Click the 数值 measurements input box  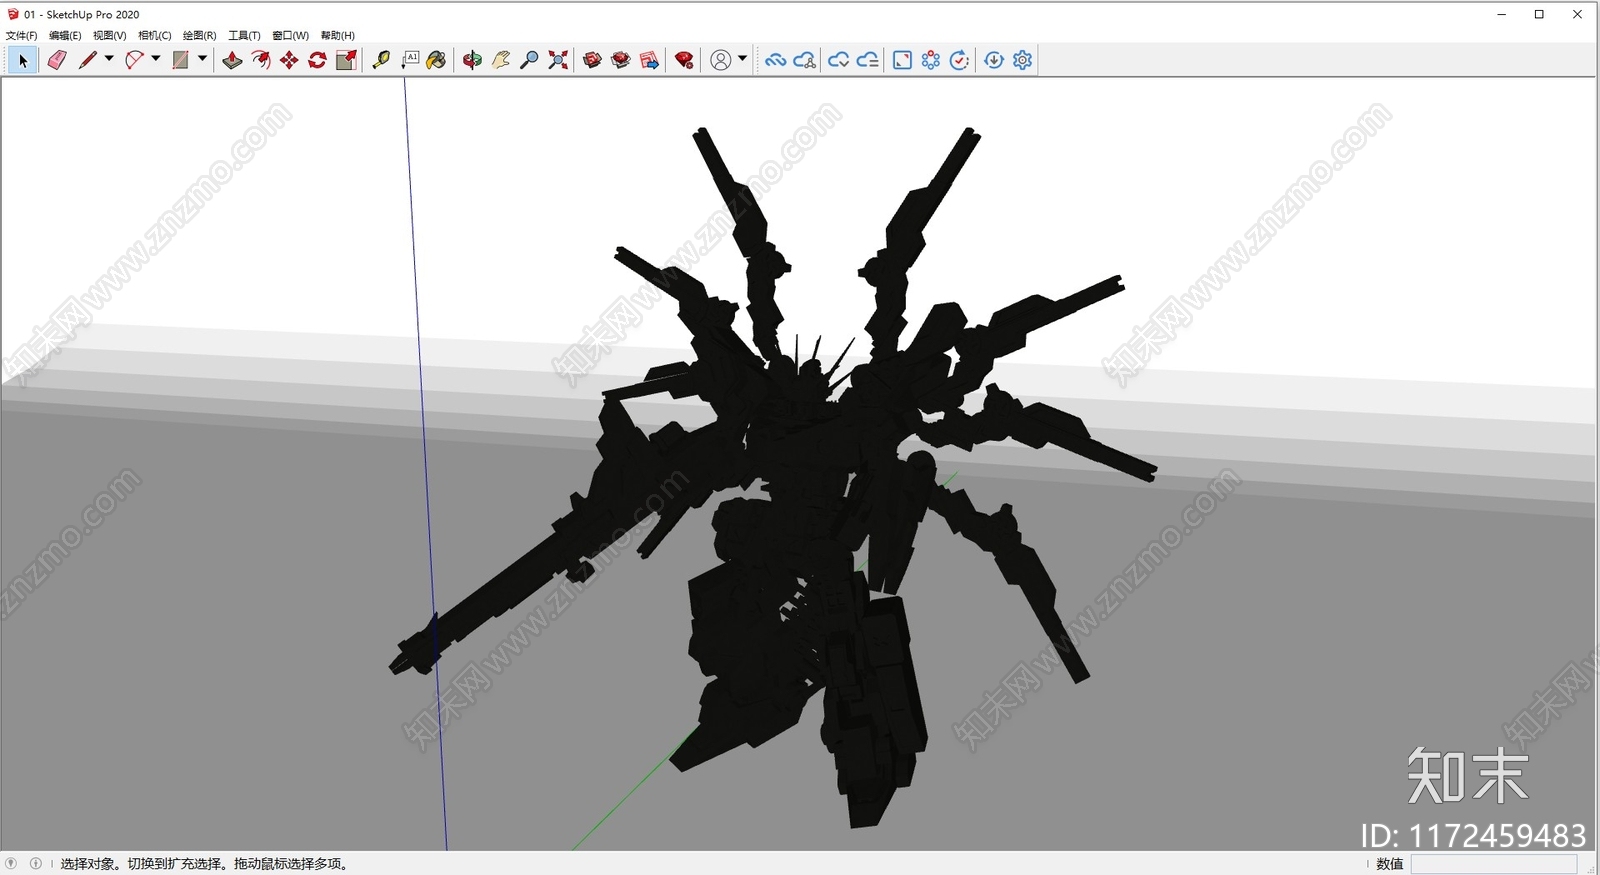[x=1493, y=864]
